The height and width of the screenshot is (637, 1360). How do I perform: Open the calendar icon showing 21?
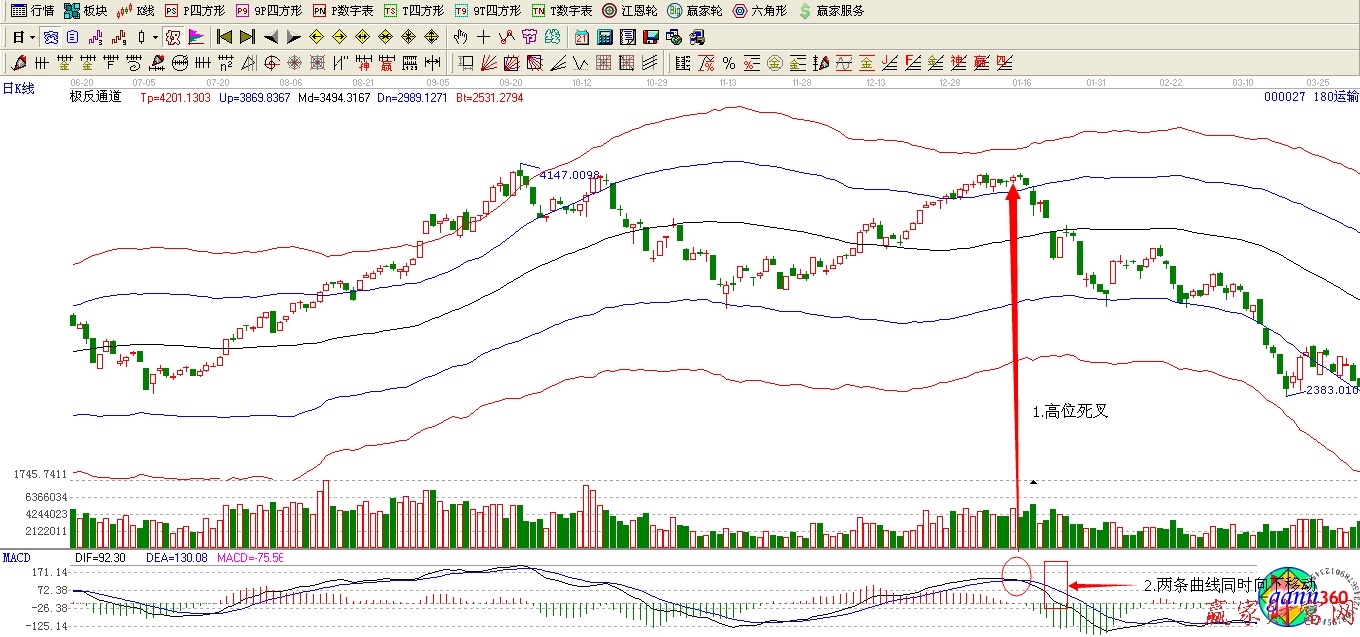(582, 37)
